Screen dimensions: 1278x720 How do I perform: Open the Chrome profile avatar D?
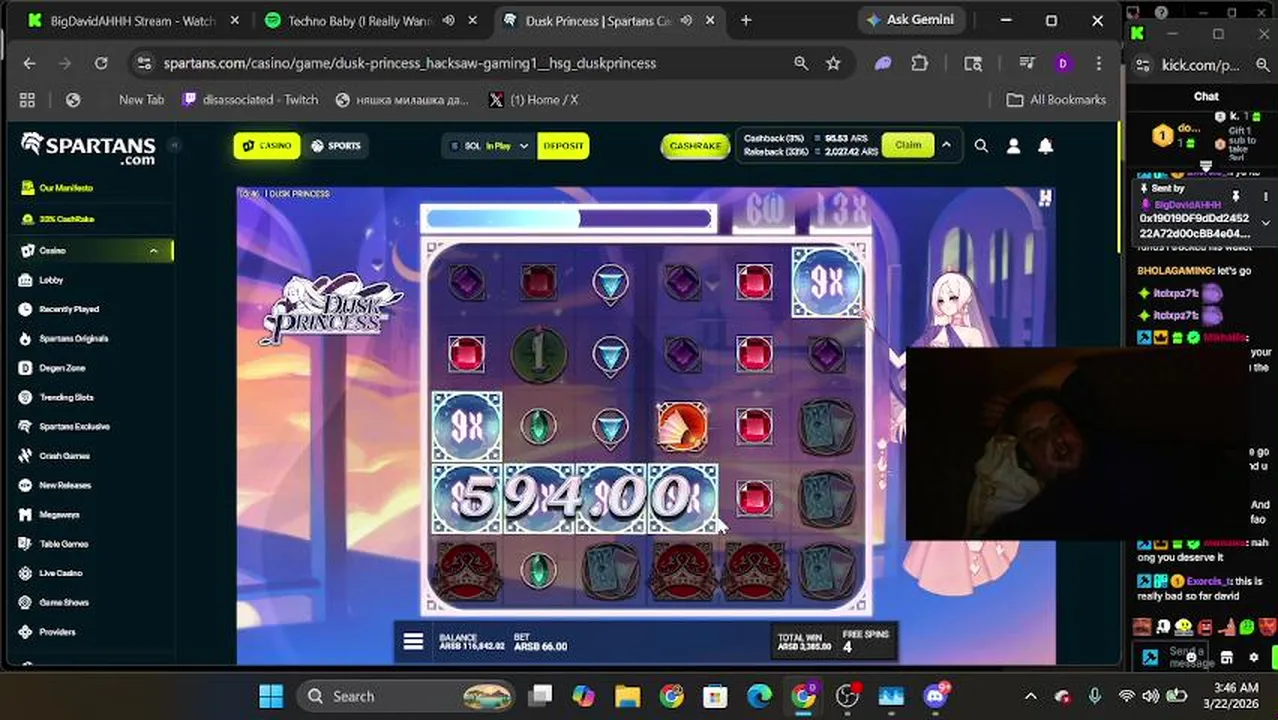click(1062, 63)
